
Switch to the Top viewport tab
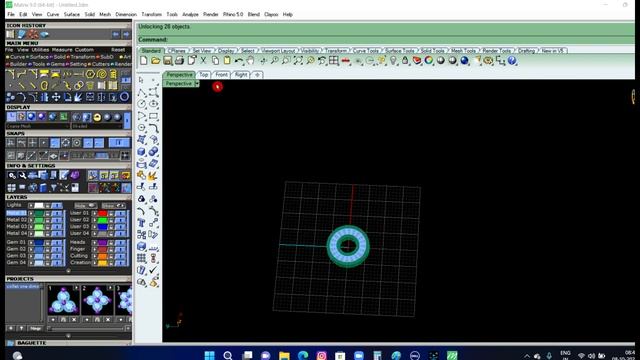[x=204, y=75]
